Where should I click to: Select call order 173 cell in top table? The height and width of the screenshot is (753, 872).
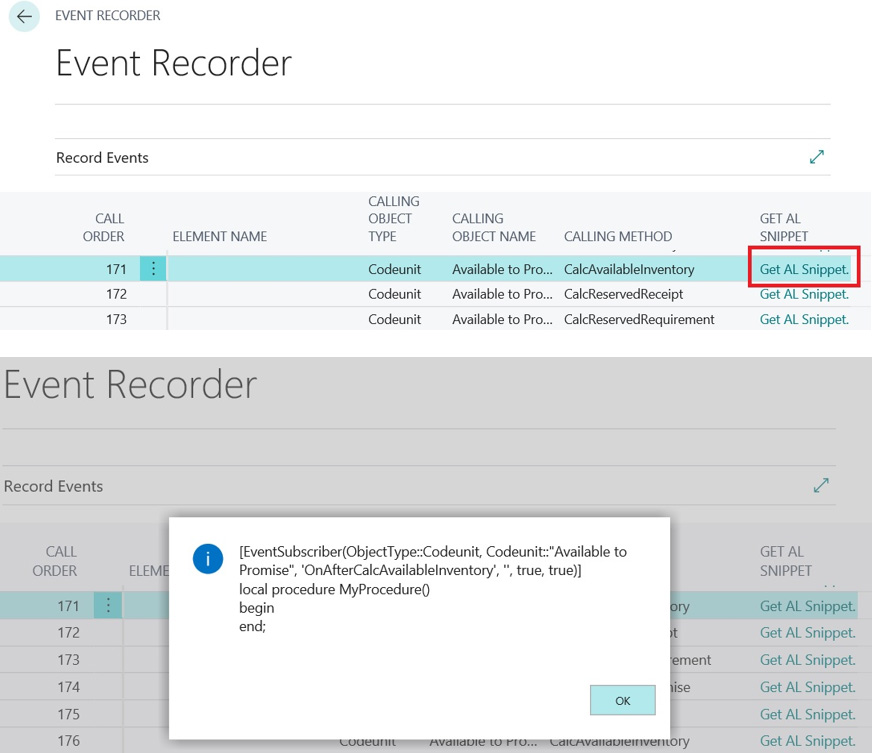(x=116, y=319)
